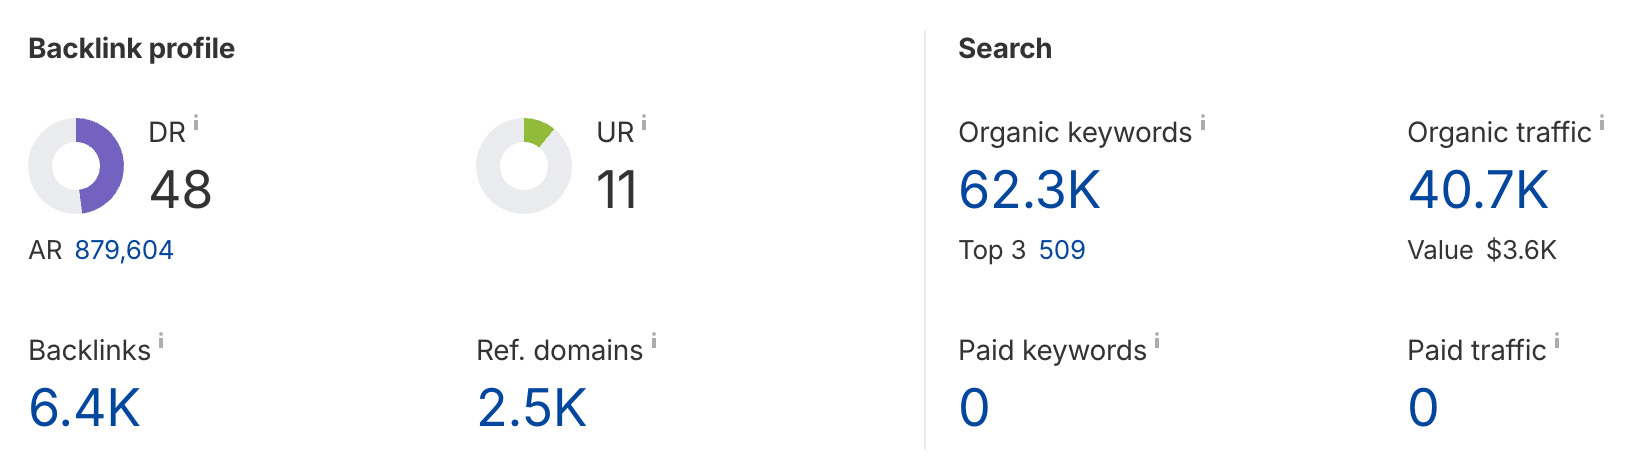Click the Paid traffic info icon

(x=1557, y=341)
